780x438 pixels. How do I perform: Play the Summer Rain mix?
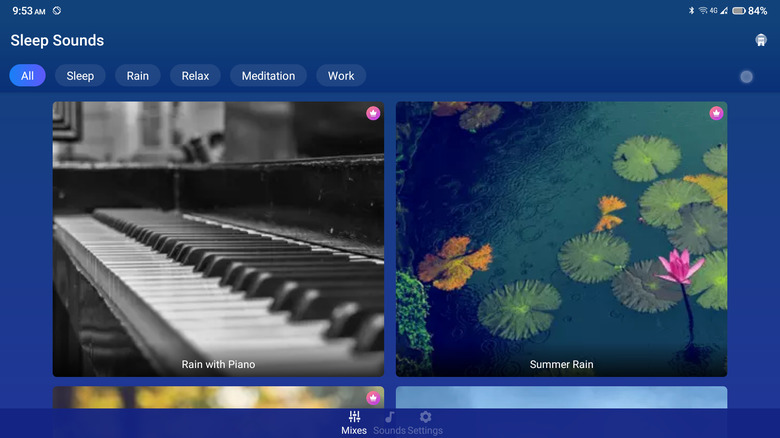tap(562, 239)
